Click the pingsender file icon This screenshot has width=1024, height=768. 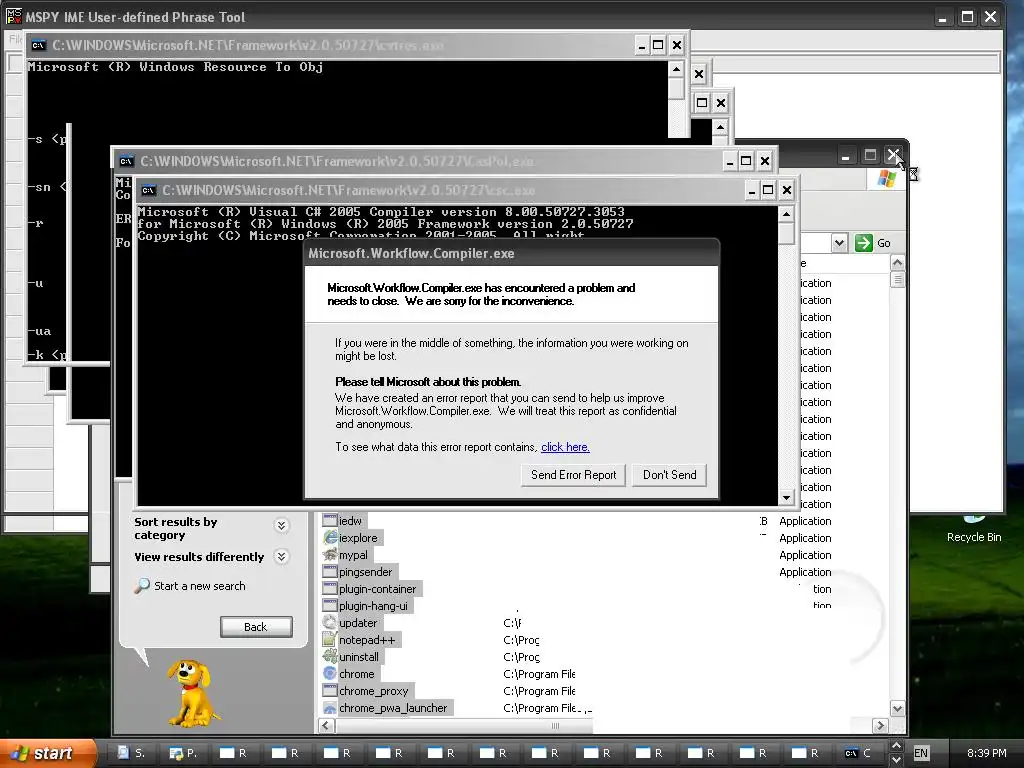coord(330,571)
